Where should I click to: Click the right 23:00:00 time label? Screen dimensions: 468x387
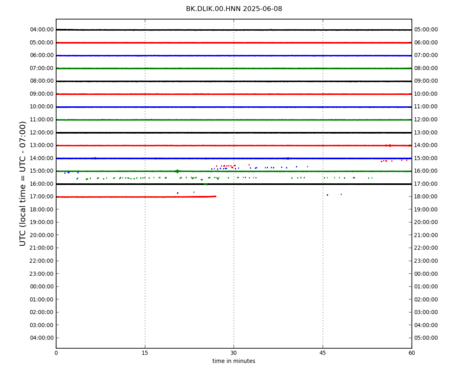click(x=426, y=261)
